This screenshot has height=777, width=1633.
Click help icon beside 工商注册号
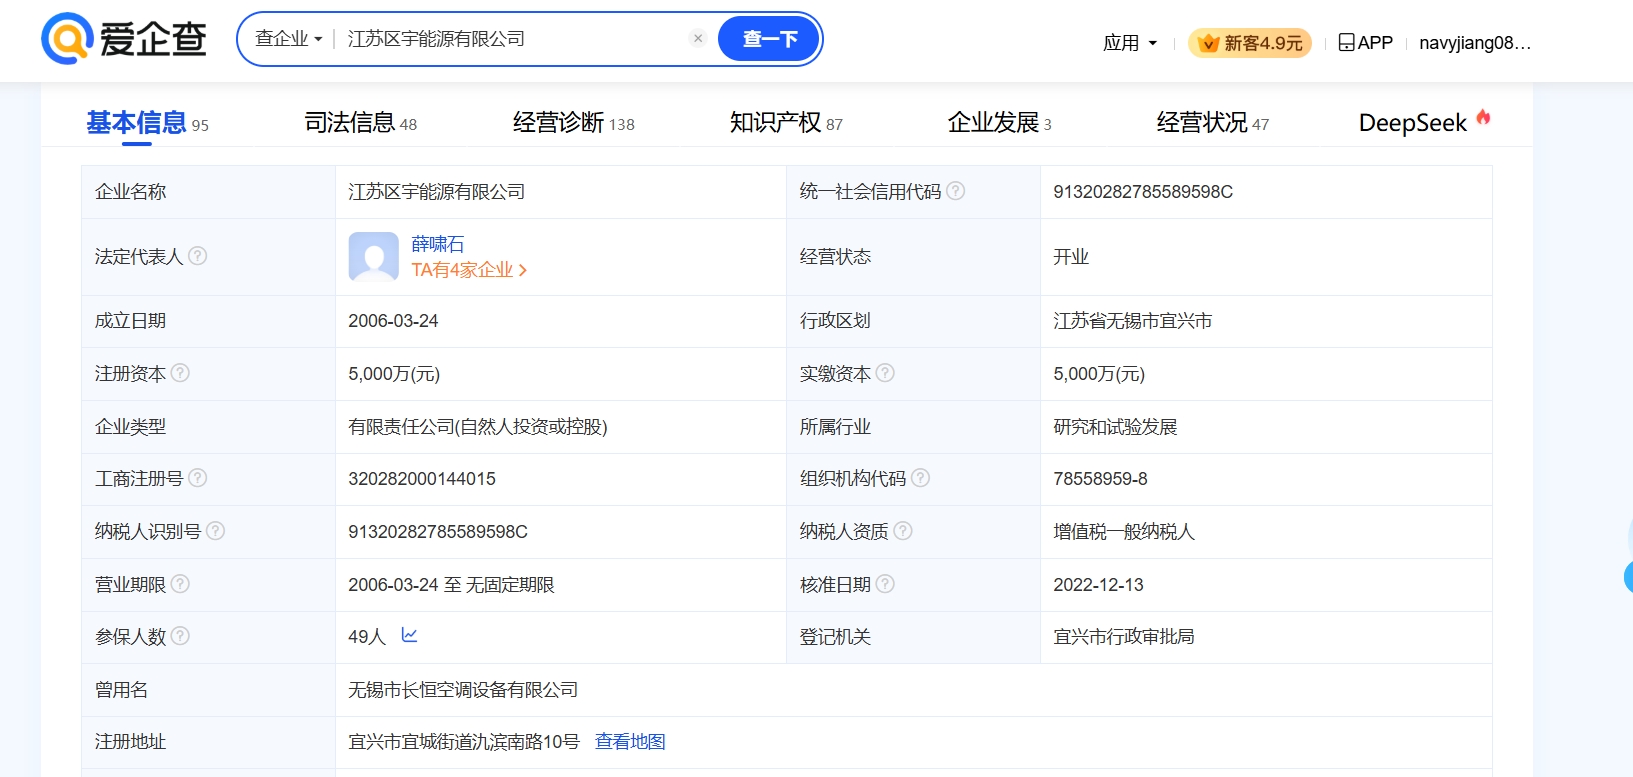click(198, 478)
